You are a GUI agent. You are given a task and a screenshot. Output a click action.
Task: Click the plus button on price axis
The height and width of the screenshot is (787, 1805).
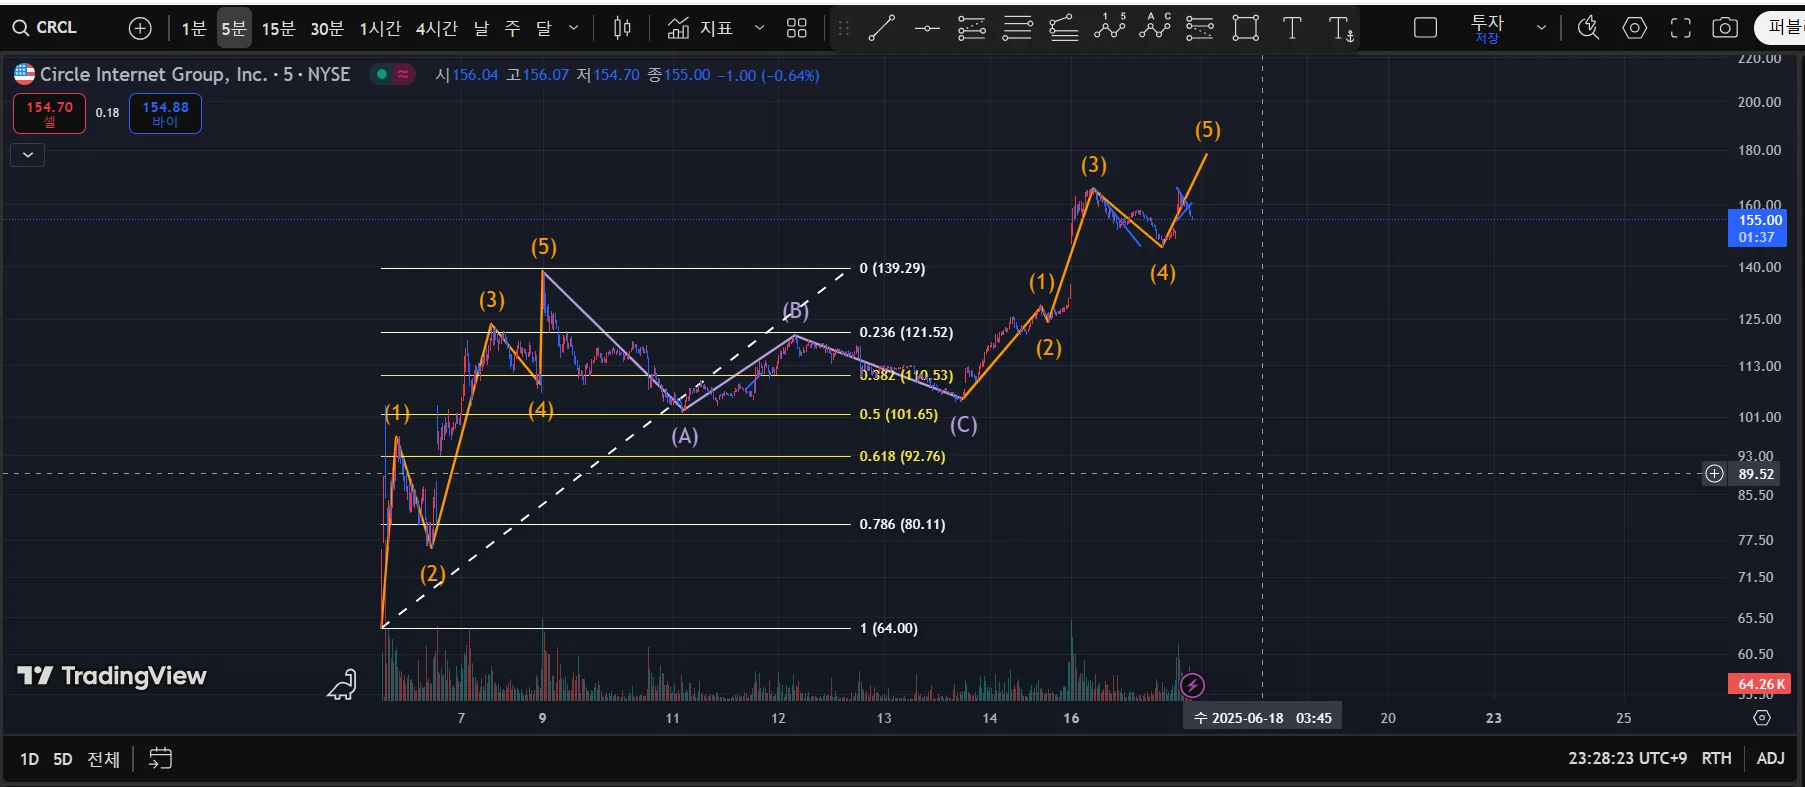coord(1714,474)
